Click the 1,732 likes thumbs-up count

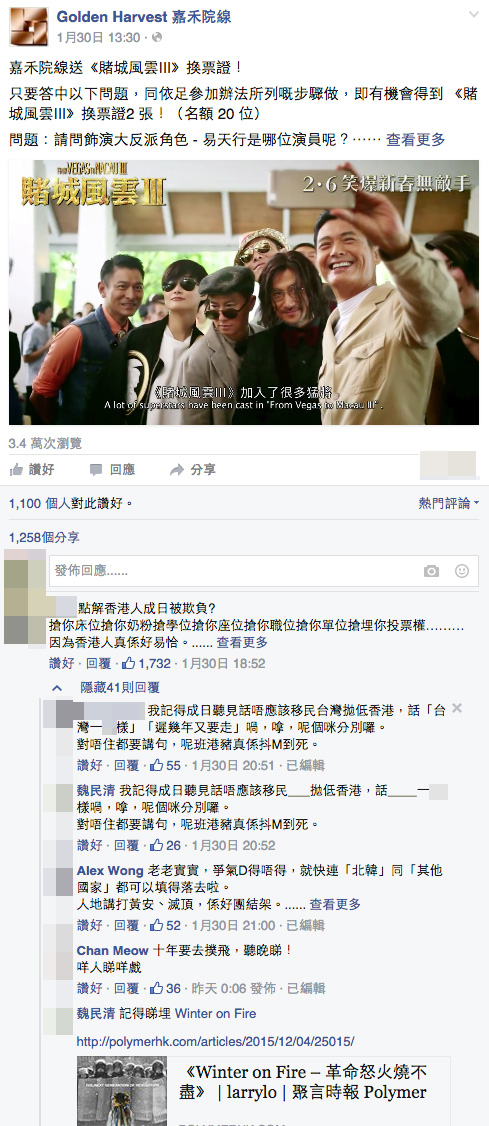[146, 664]
